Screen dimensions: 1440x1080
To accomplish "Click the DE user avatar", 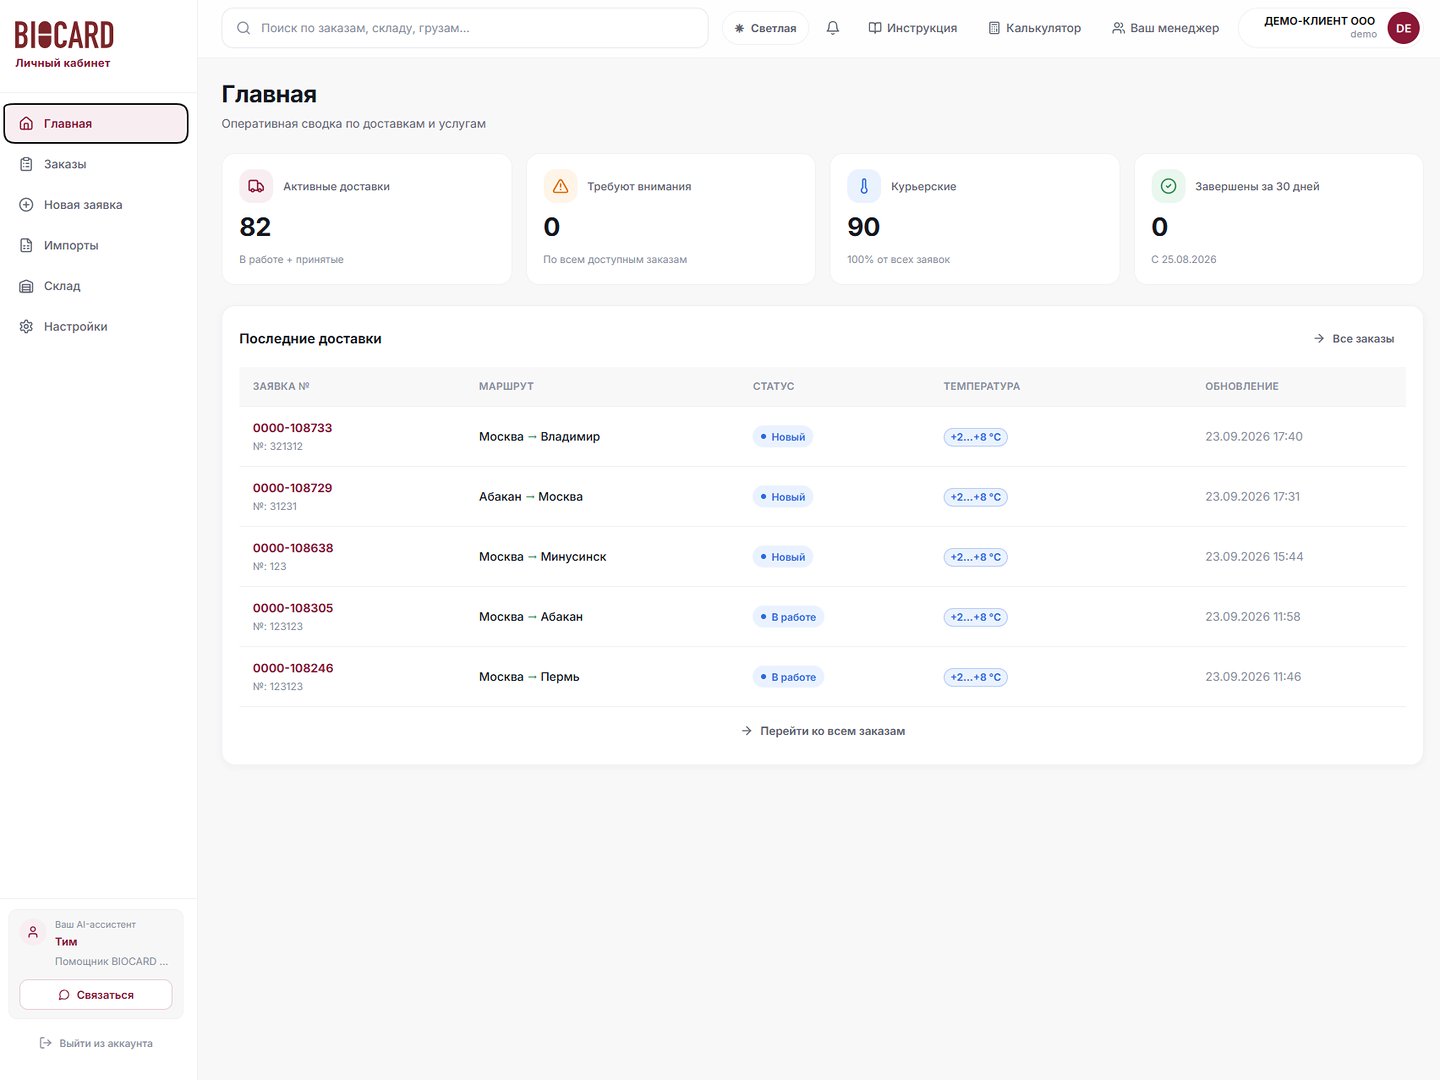I will pos(1403,28).
